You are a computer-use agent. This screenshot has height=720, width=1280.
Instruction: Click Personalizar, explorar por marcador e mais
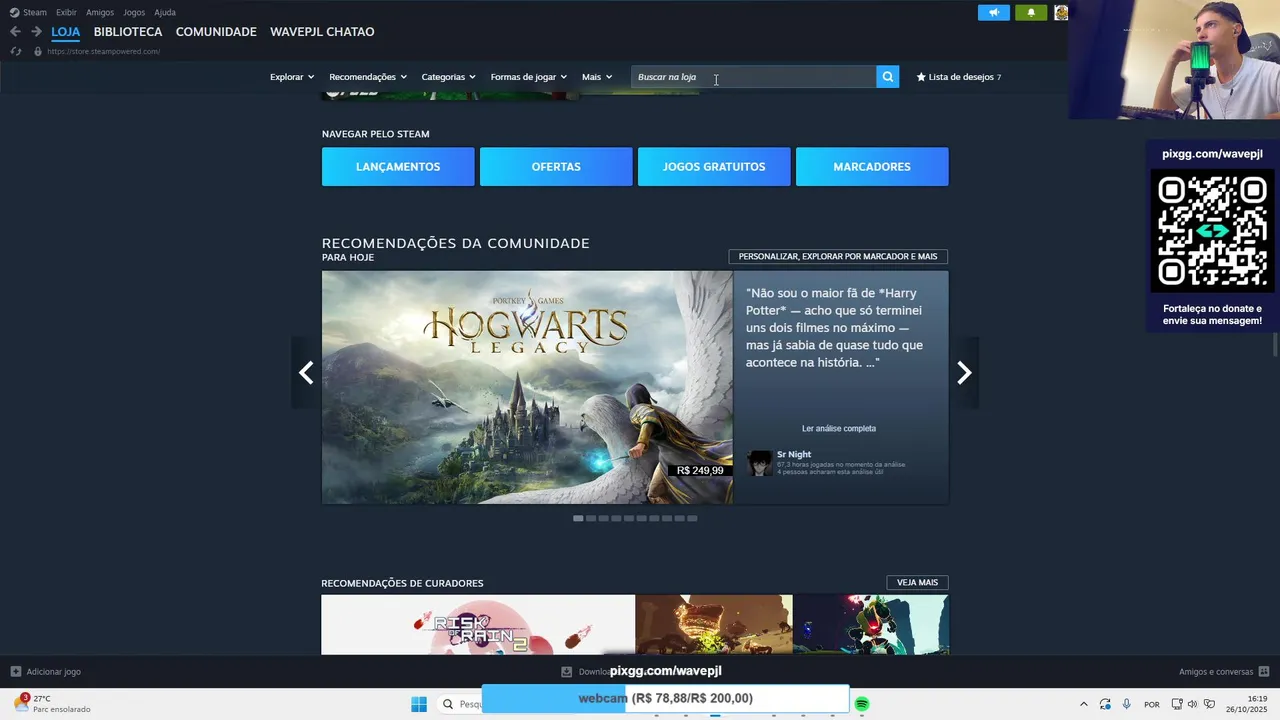pyautogui.click(x=838, y=257)
